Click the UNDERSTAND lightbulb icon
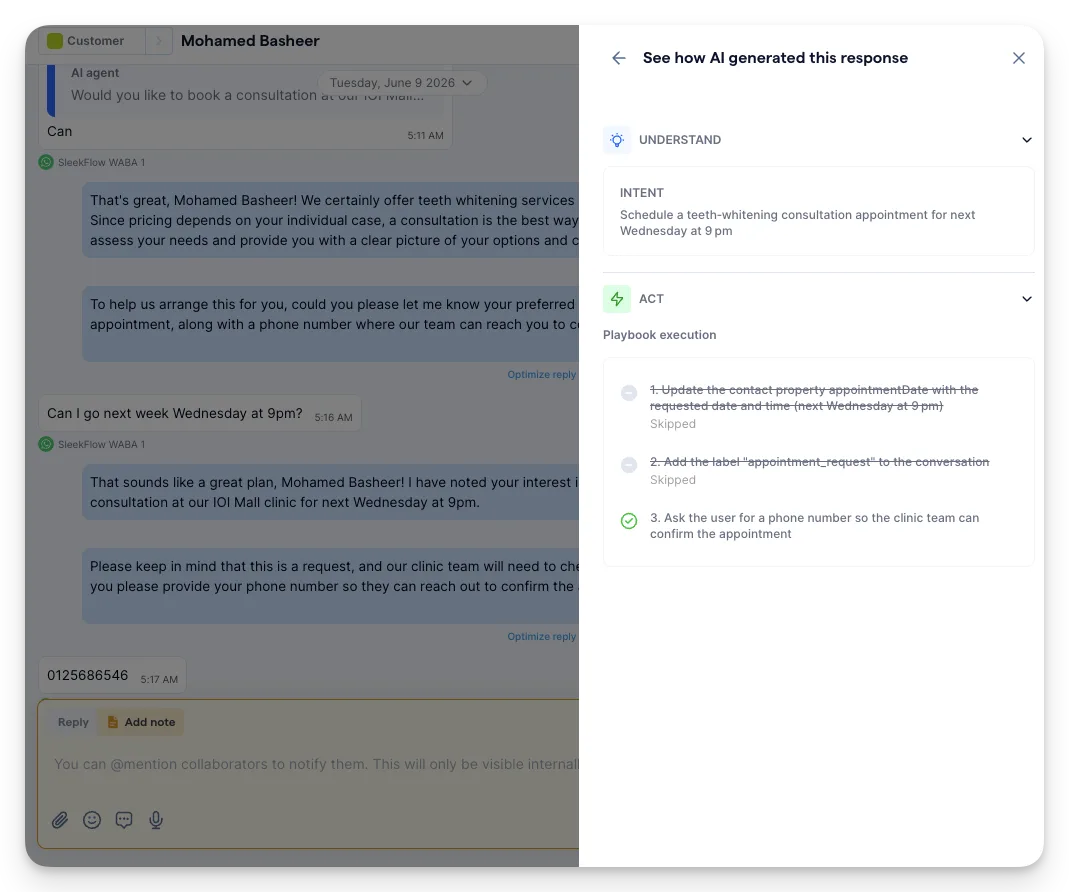This screenshot has width=1069, height=892. tap(617, 140)
